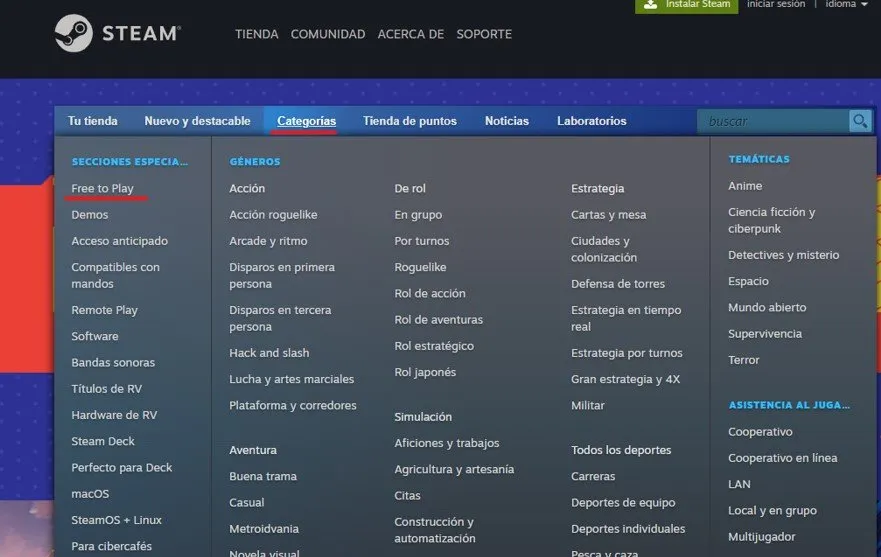
Task: Select macOS category
Action: pyautogui.click(x=90, y=493)
